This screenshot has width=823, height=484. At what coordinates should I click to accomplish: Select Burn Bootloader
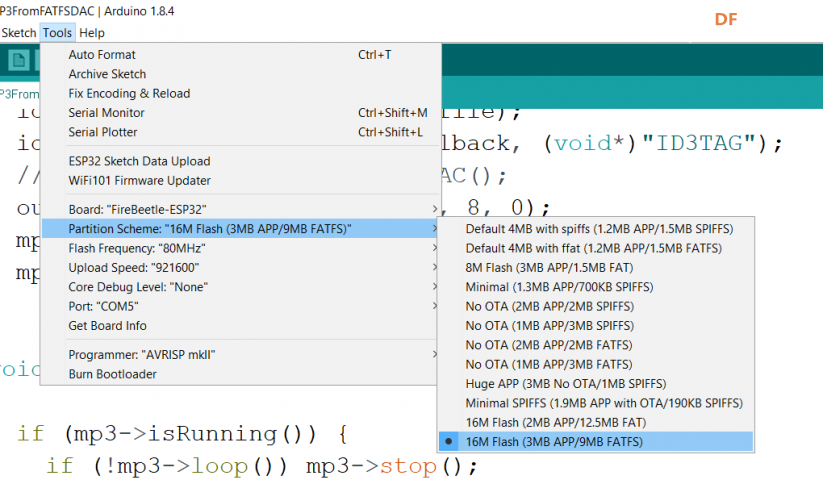pyautogui.click(x=241, y=374)
